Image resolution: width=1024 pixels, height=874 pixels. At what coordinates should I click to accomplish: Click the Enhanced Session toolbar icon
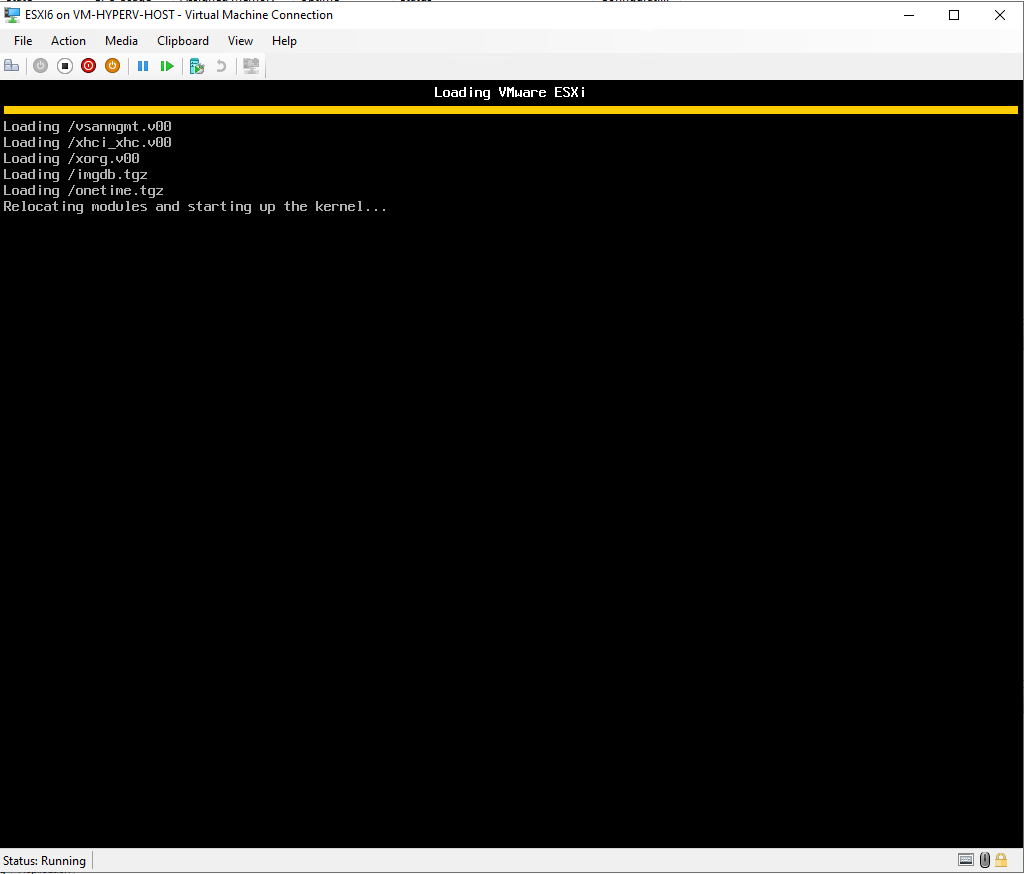pyautogui.click(x=251, y=66)
